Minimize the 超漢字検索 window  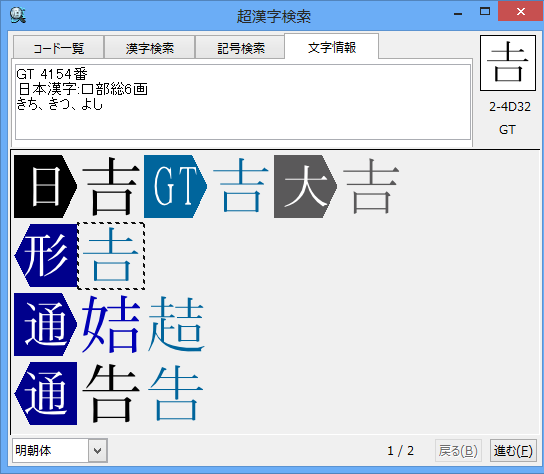(x=458, y=13)
